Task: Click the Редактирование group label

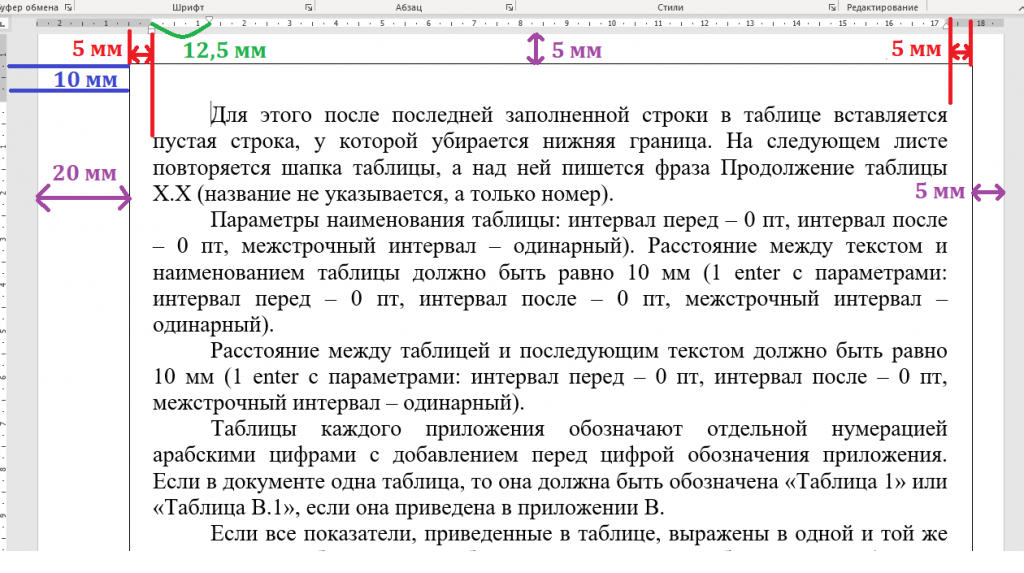Action: 882,7
